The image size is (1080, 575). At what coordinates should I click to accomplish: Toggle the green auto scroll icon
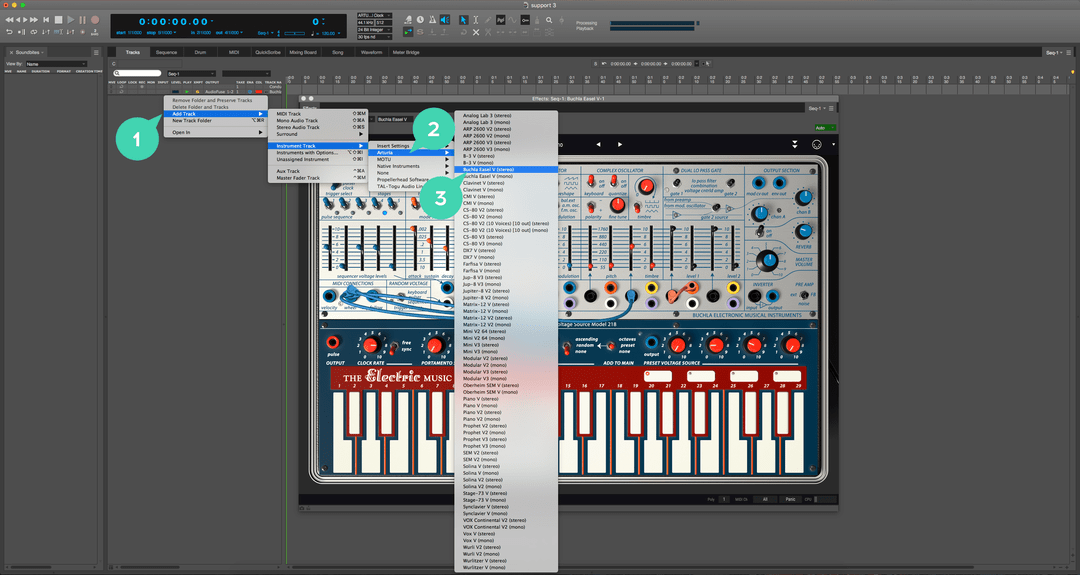[408, 32]
